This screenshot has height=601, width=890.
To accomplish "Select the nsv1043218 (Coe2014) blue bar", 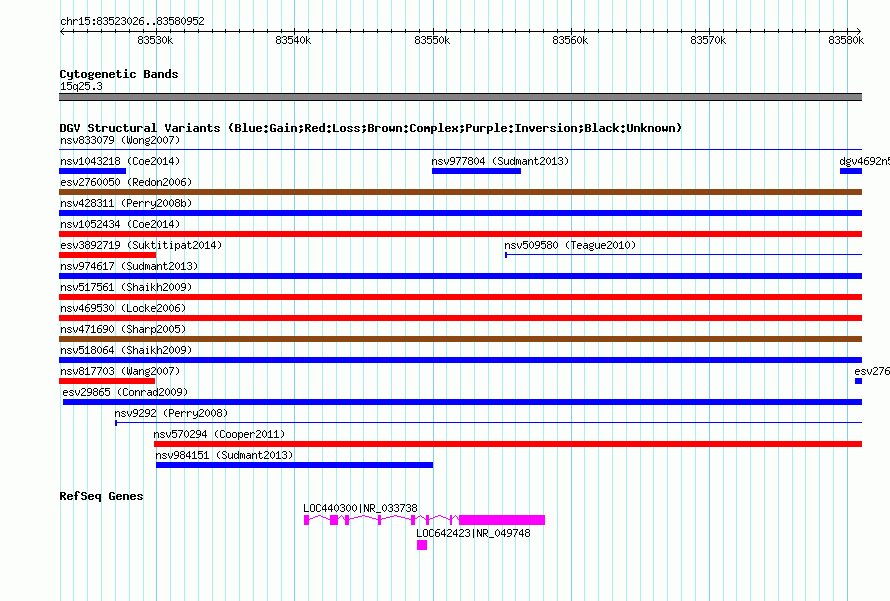I will [x=93, y=171].
